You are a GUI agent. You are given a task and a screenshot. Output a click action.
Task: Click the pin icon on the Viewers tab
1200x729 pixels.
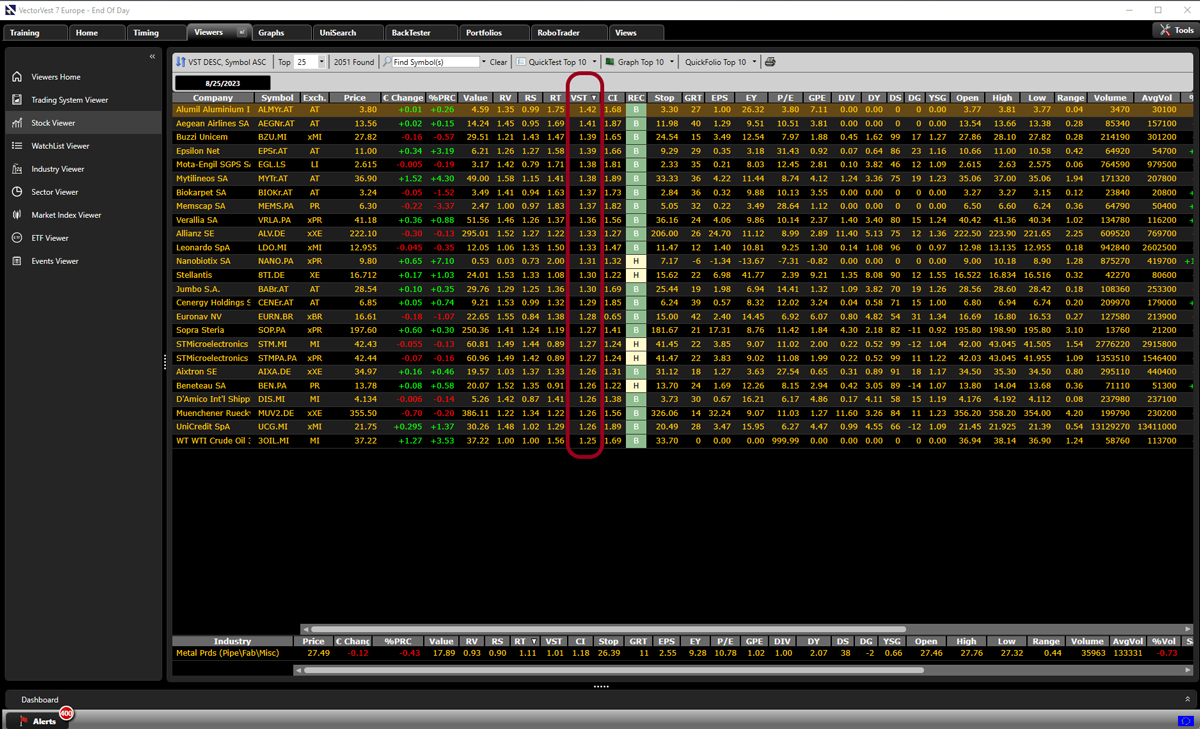tap(241, 32)
